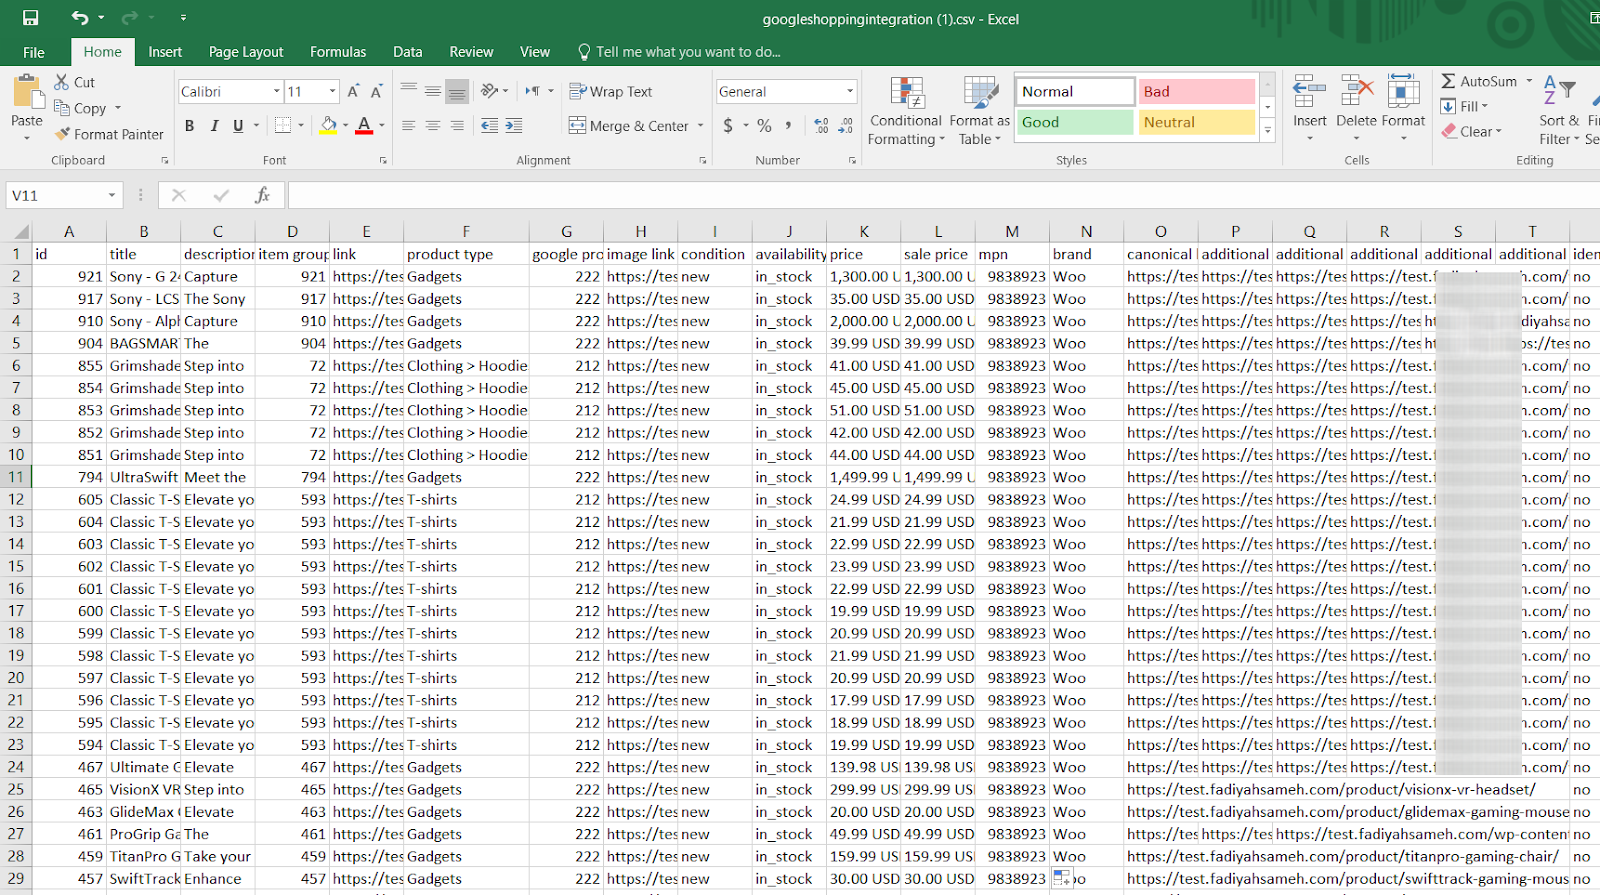Open the General number format dropdown
This screenshot has height=895, width=1600.
(850, 91)
